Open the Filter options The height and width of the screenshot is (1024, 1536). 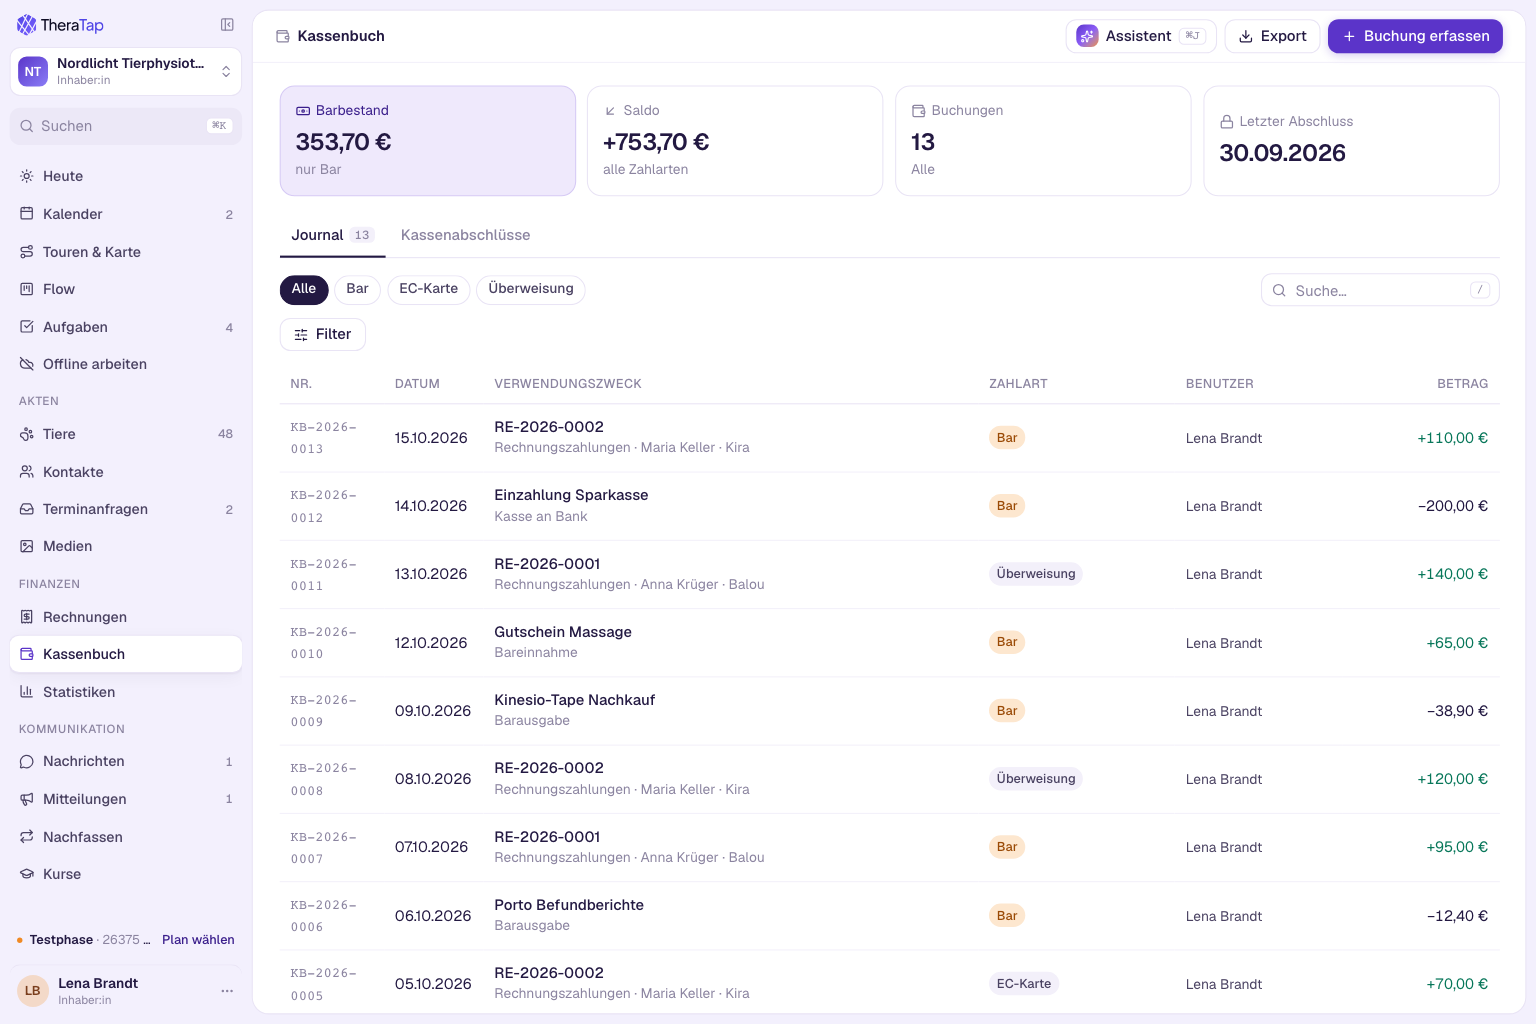pyautogui.click(x=323, y=335)
